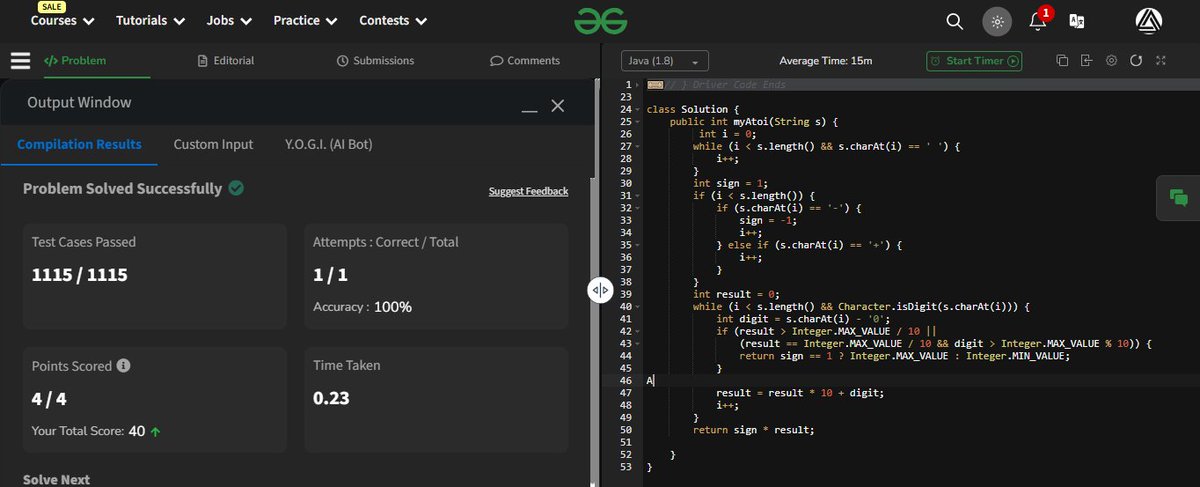This screenshot has width=1200, height=487.
Task: Click the Points Scored info icon
Action: coord(122,366)
